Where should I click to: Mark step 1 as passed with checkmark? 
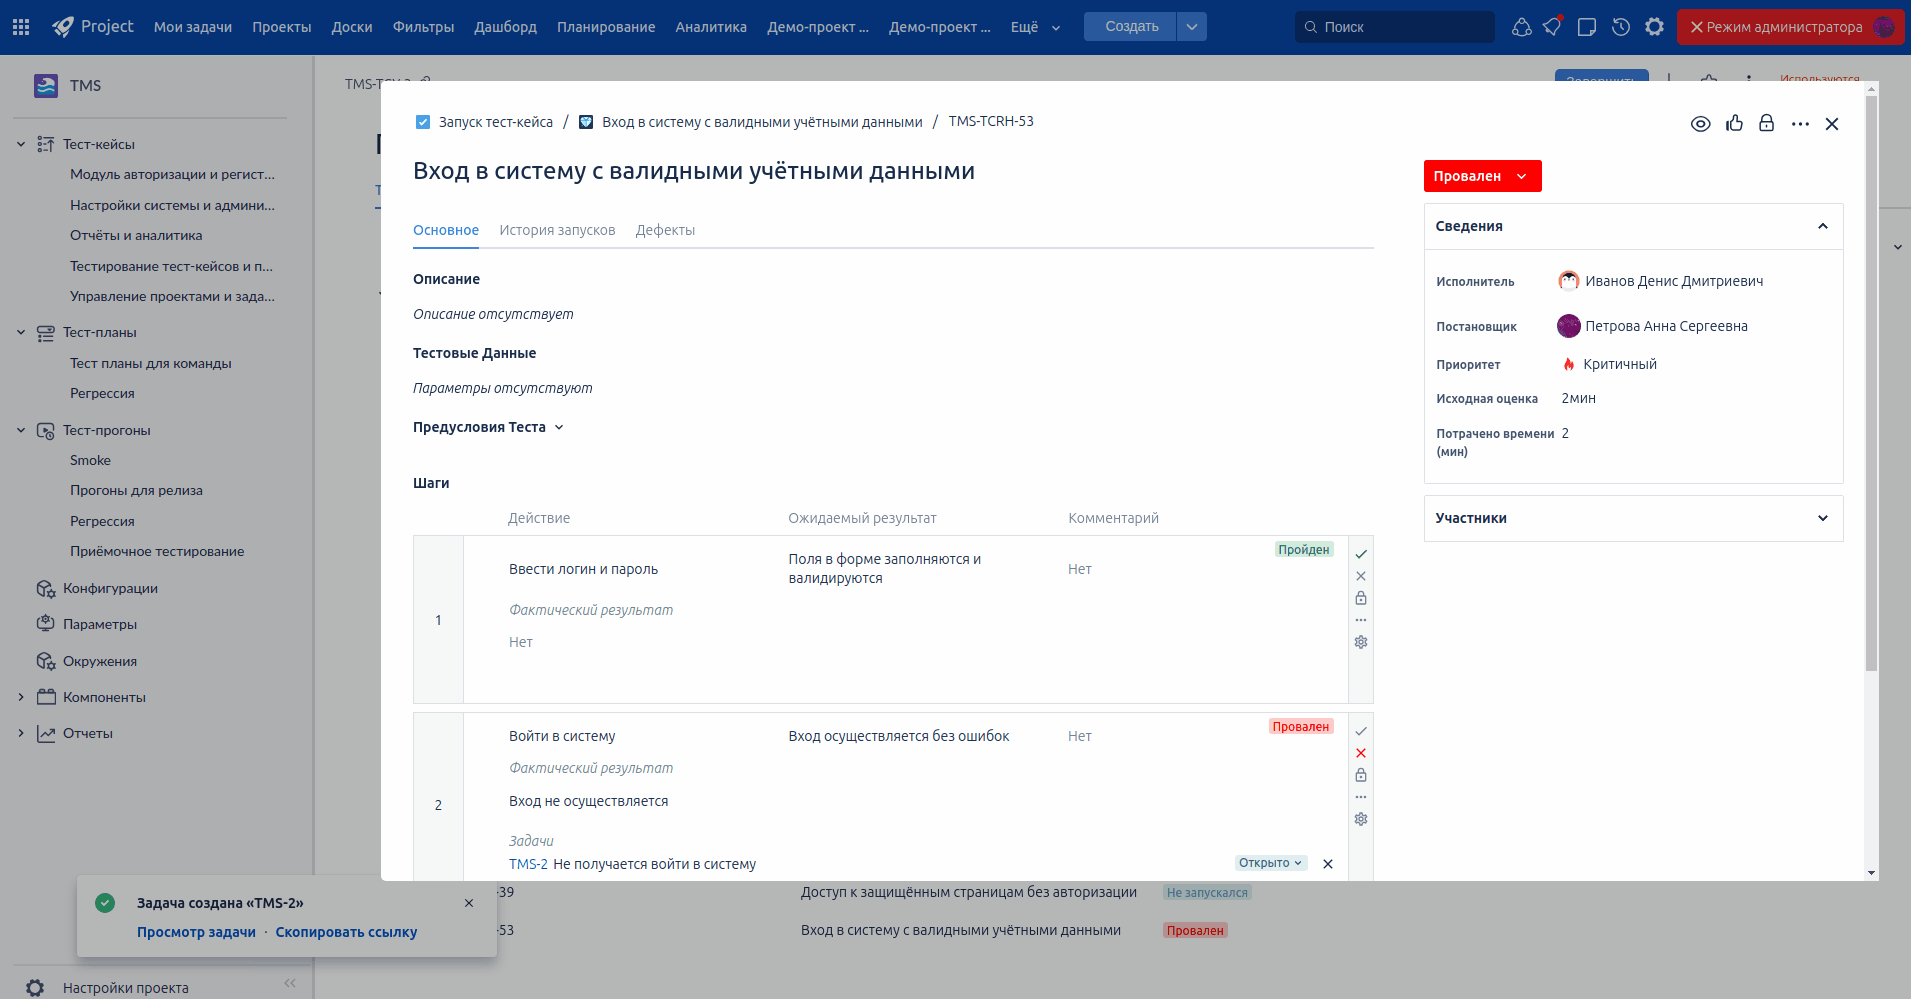pyautogui.click(x=1361, y=554)
